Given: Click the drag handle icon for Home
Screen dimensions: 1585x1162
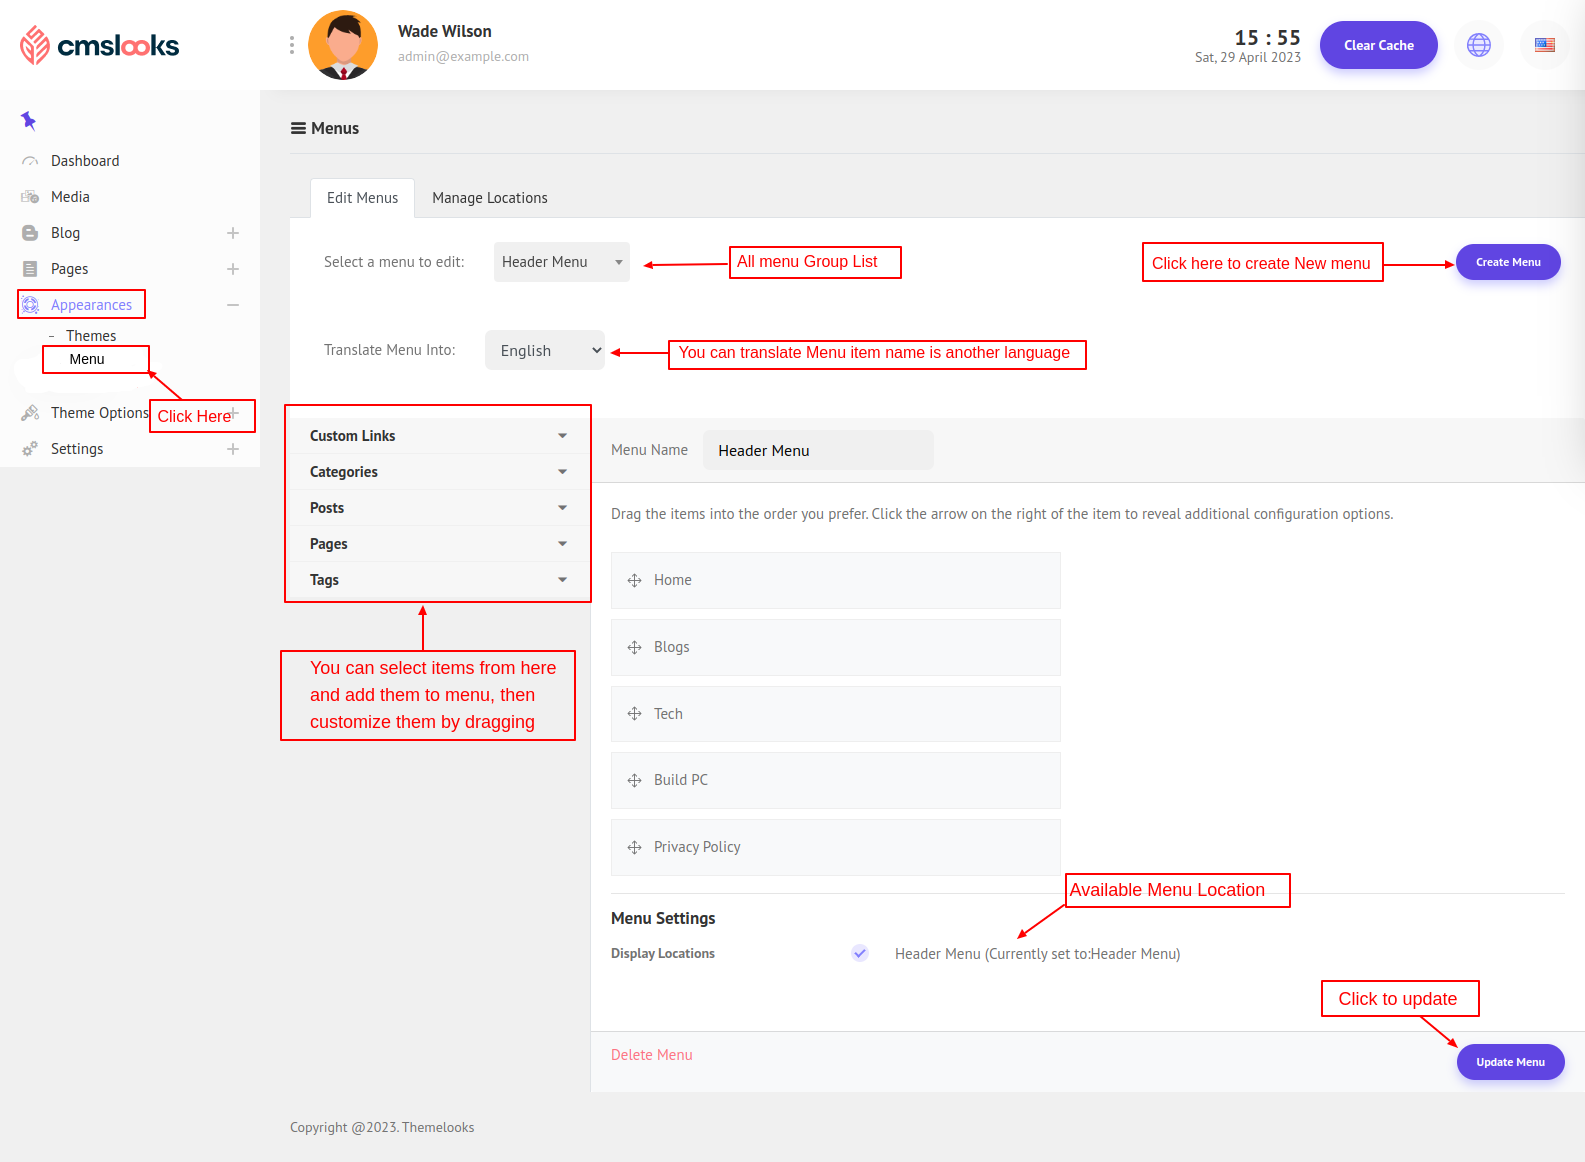Looking at the screenshot, I should pyautogui.click(x=634, y=580).
